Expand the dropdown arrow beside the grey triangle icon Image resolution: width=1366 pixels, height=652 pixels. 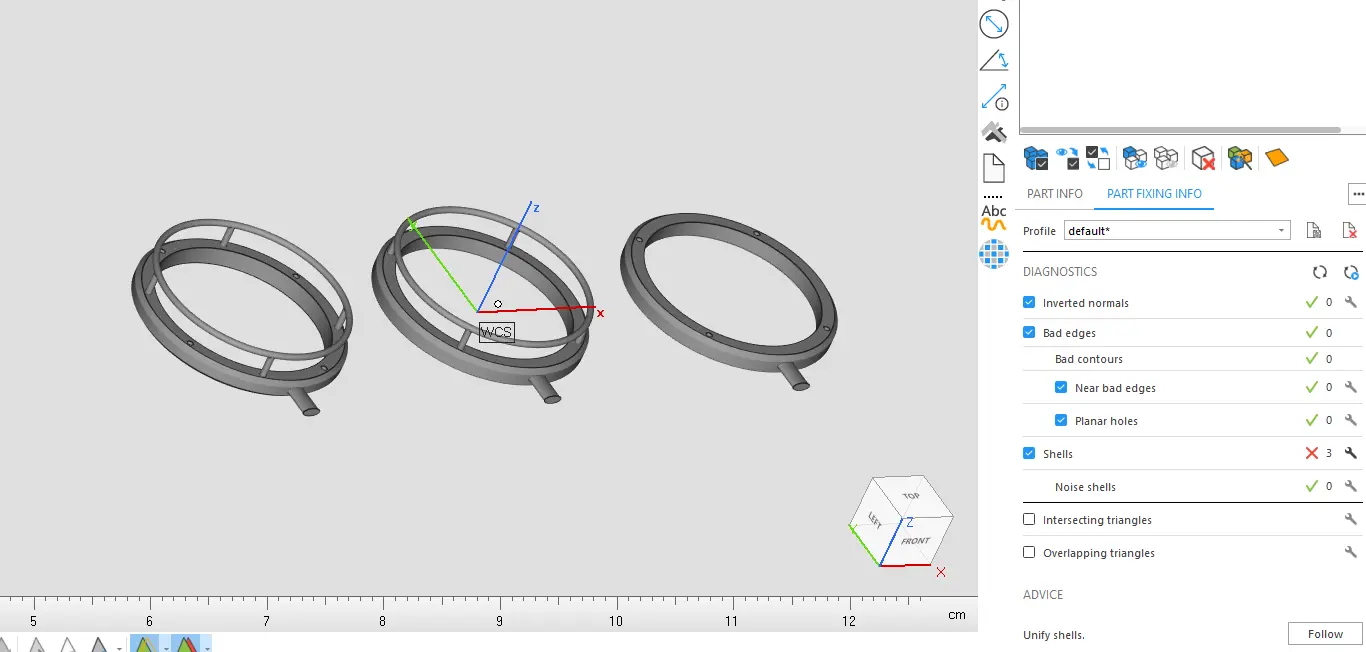click(x=119, y=648)
